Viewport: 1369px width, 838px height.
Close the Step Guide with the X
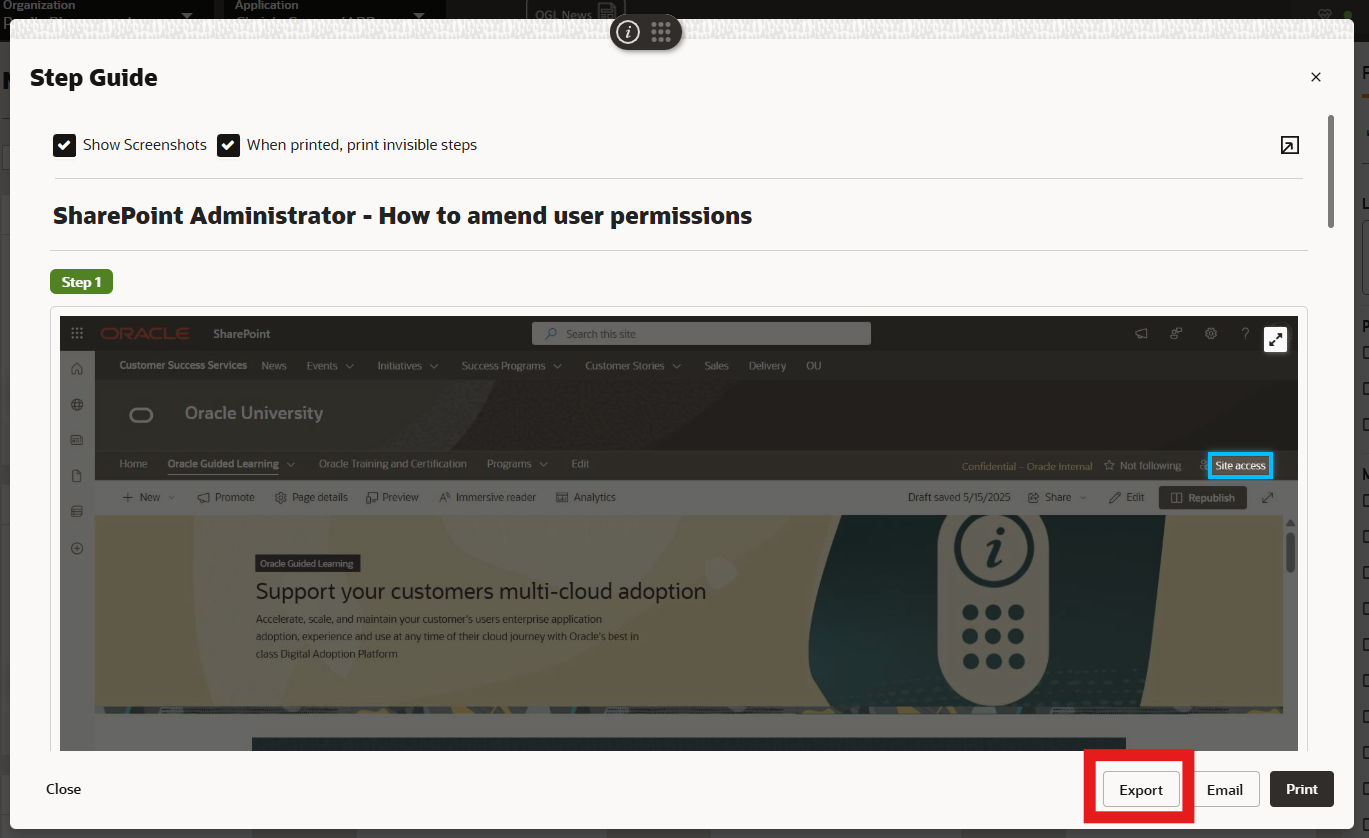(1316, 77)
